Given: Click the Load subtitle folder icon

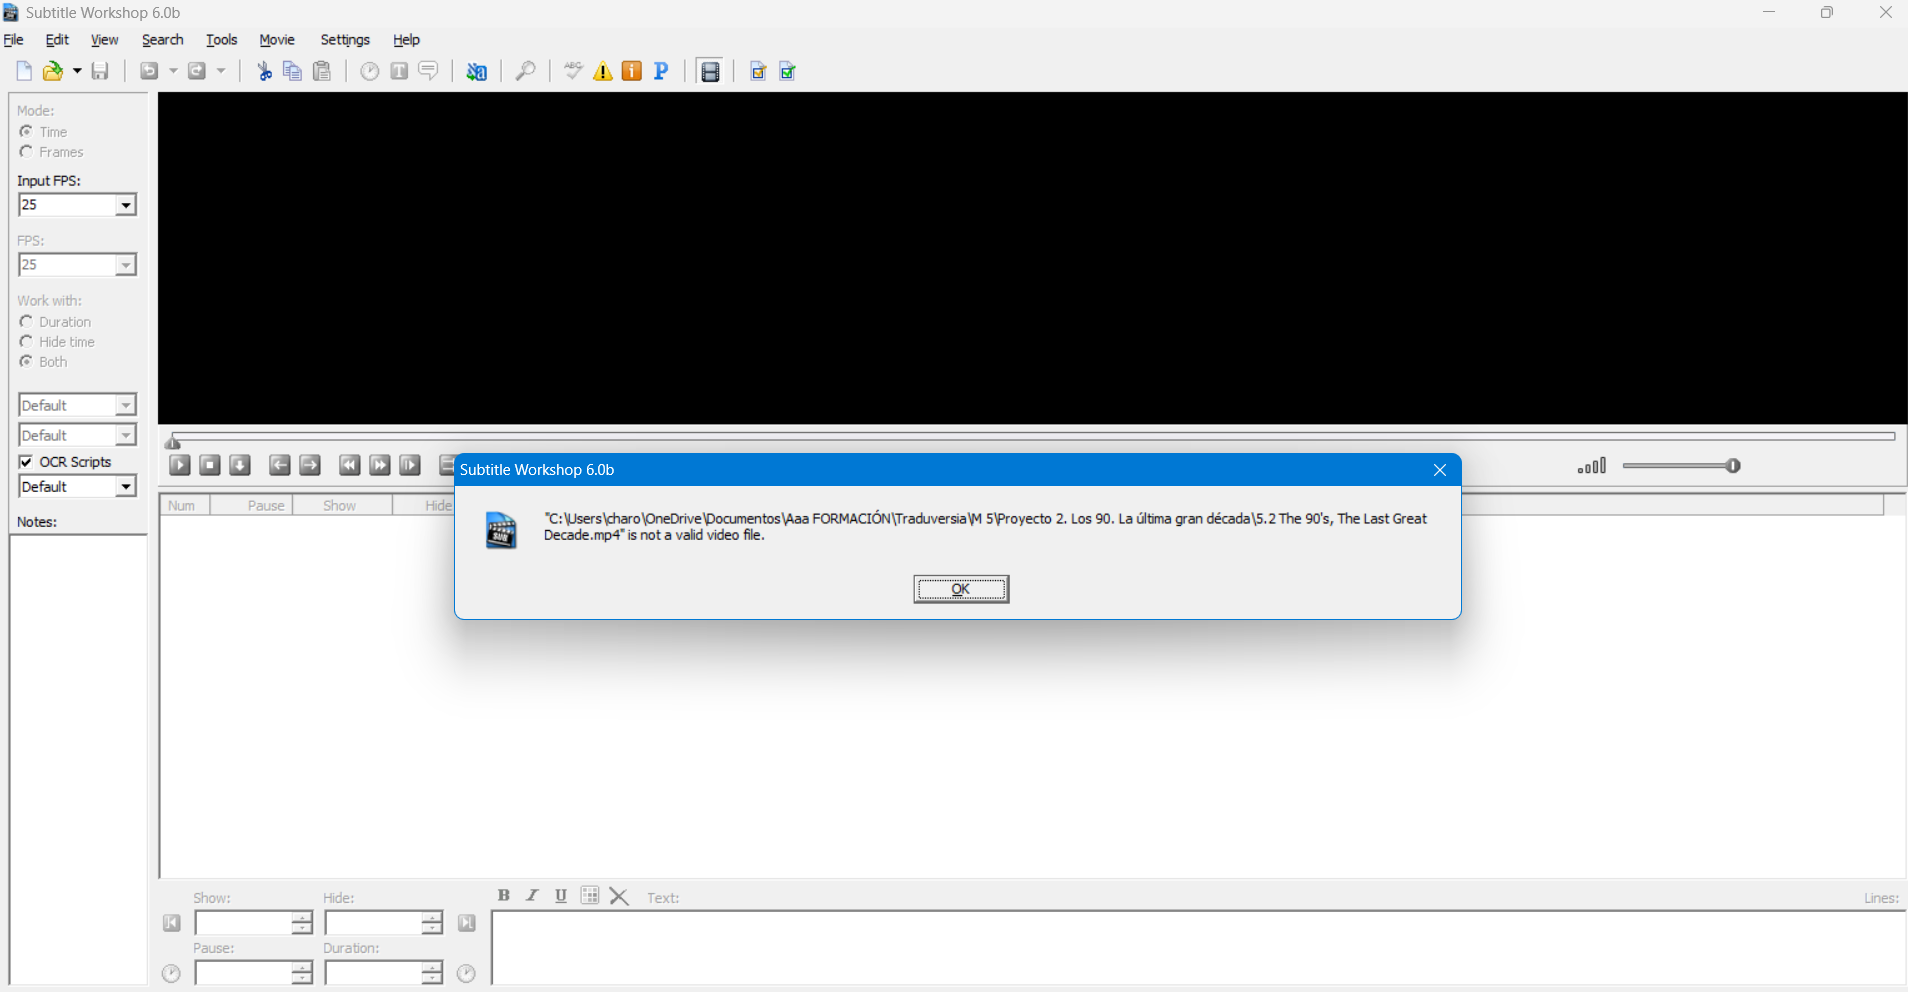Looking at the screenshot, I should (x=53, y=71).
